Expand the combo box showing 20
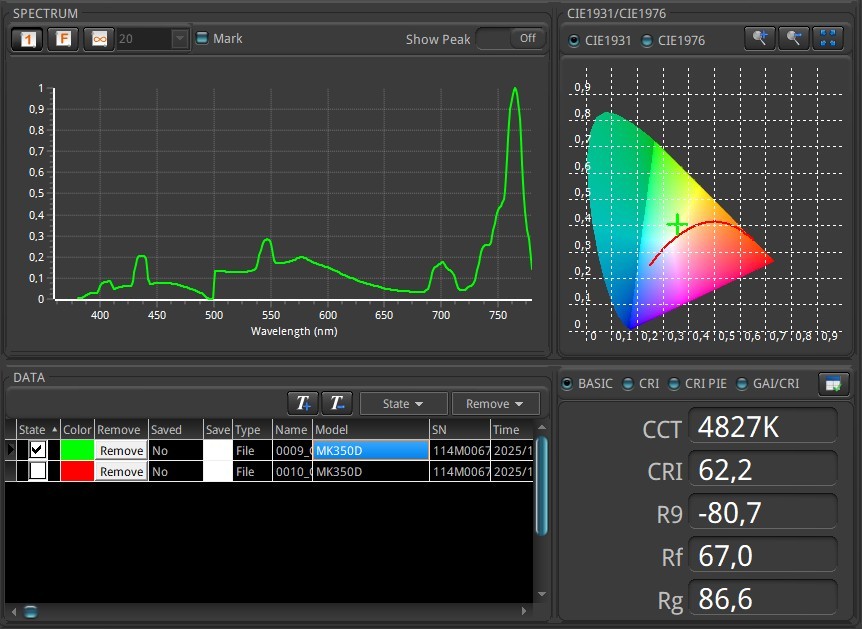Viewport: 862px width, 629px height. [x=179, y=39]
